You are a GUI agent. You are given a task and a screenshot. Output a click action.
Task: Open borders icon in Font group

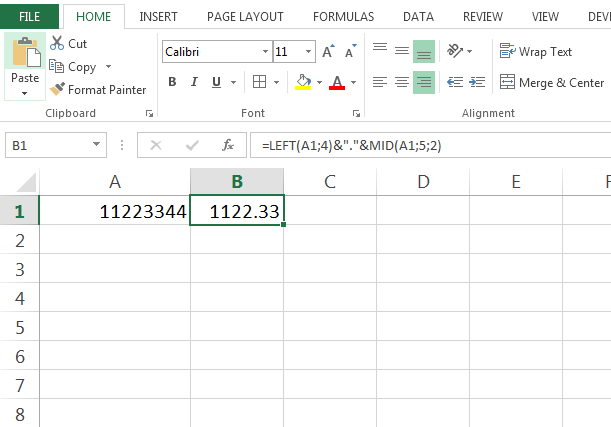259,82
